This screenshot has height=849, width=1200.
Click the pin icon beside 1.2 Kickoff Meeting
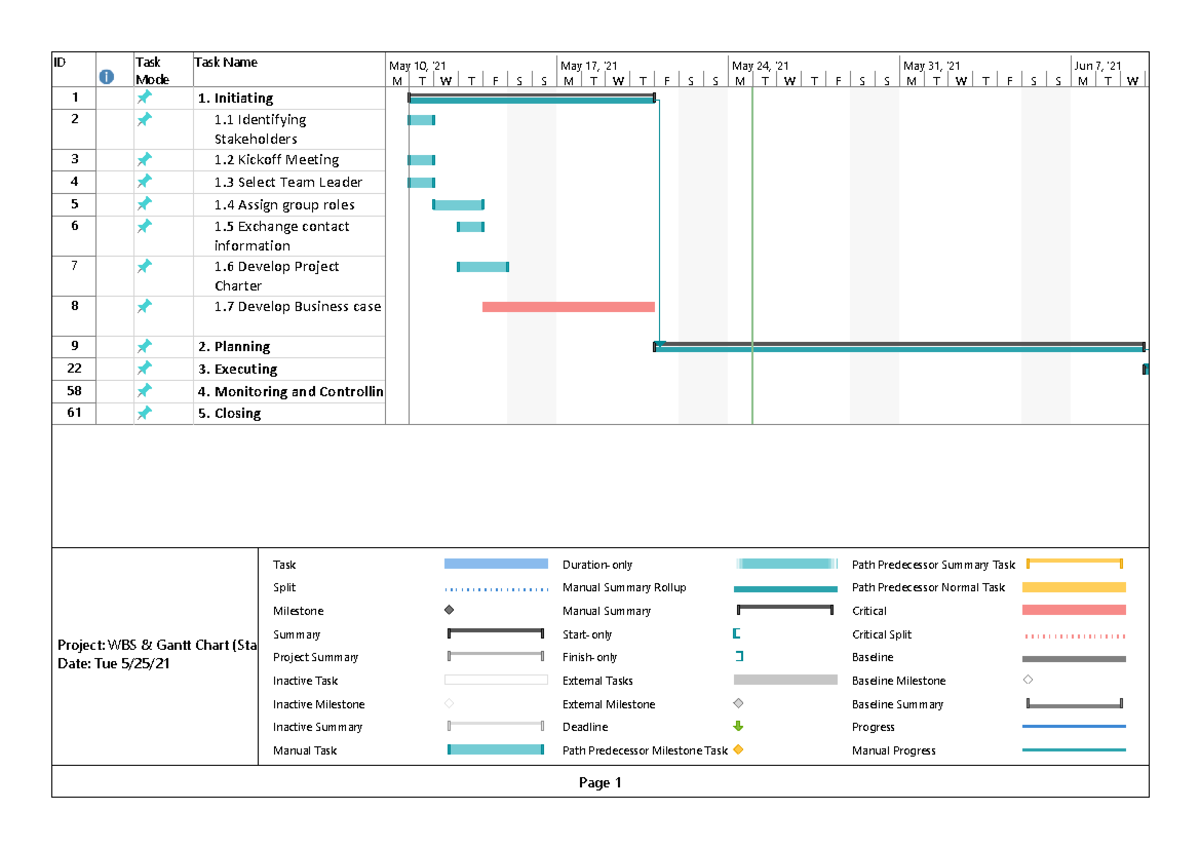[144, 159]
